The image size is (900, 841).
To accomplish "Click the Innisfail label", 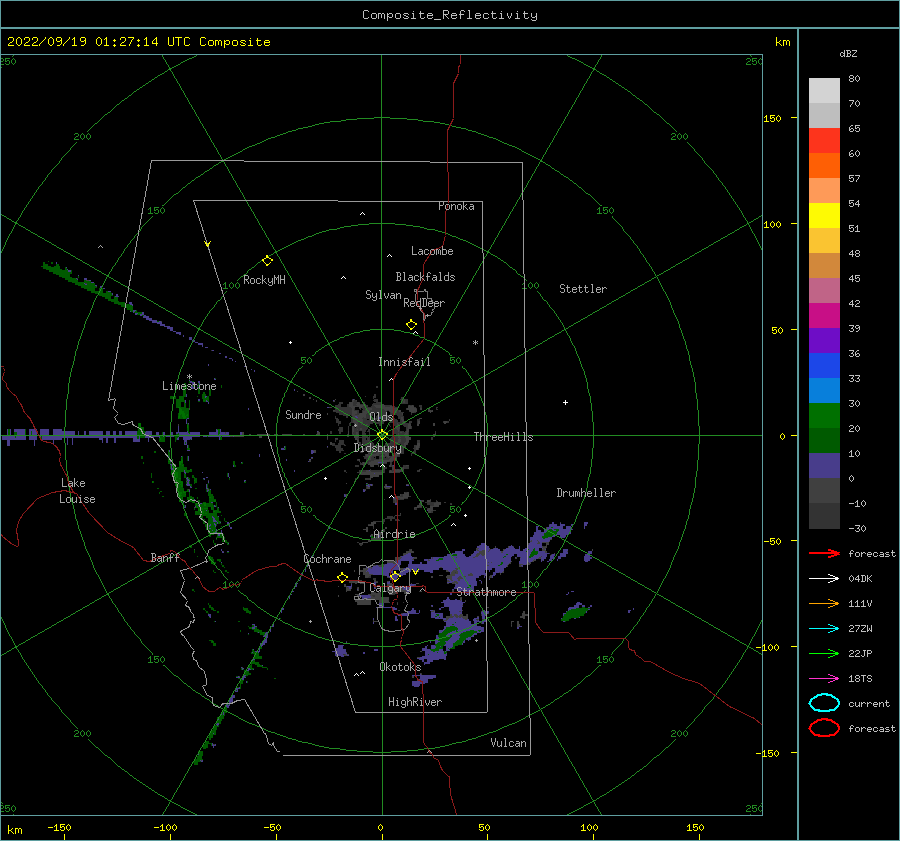I will pos(404,362).
